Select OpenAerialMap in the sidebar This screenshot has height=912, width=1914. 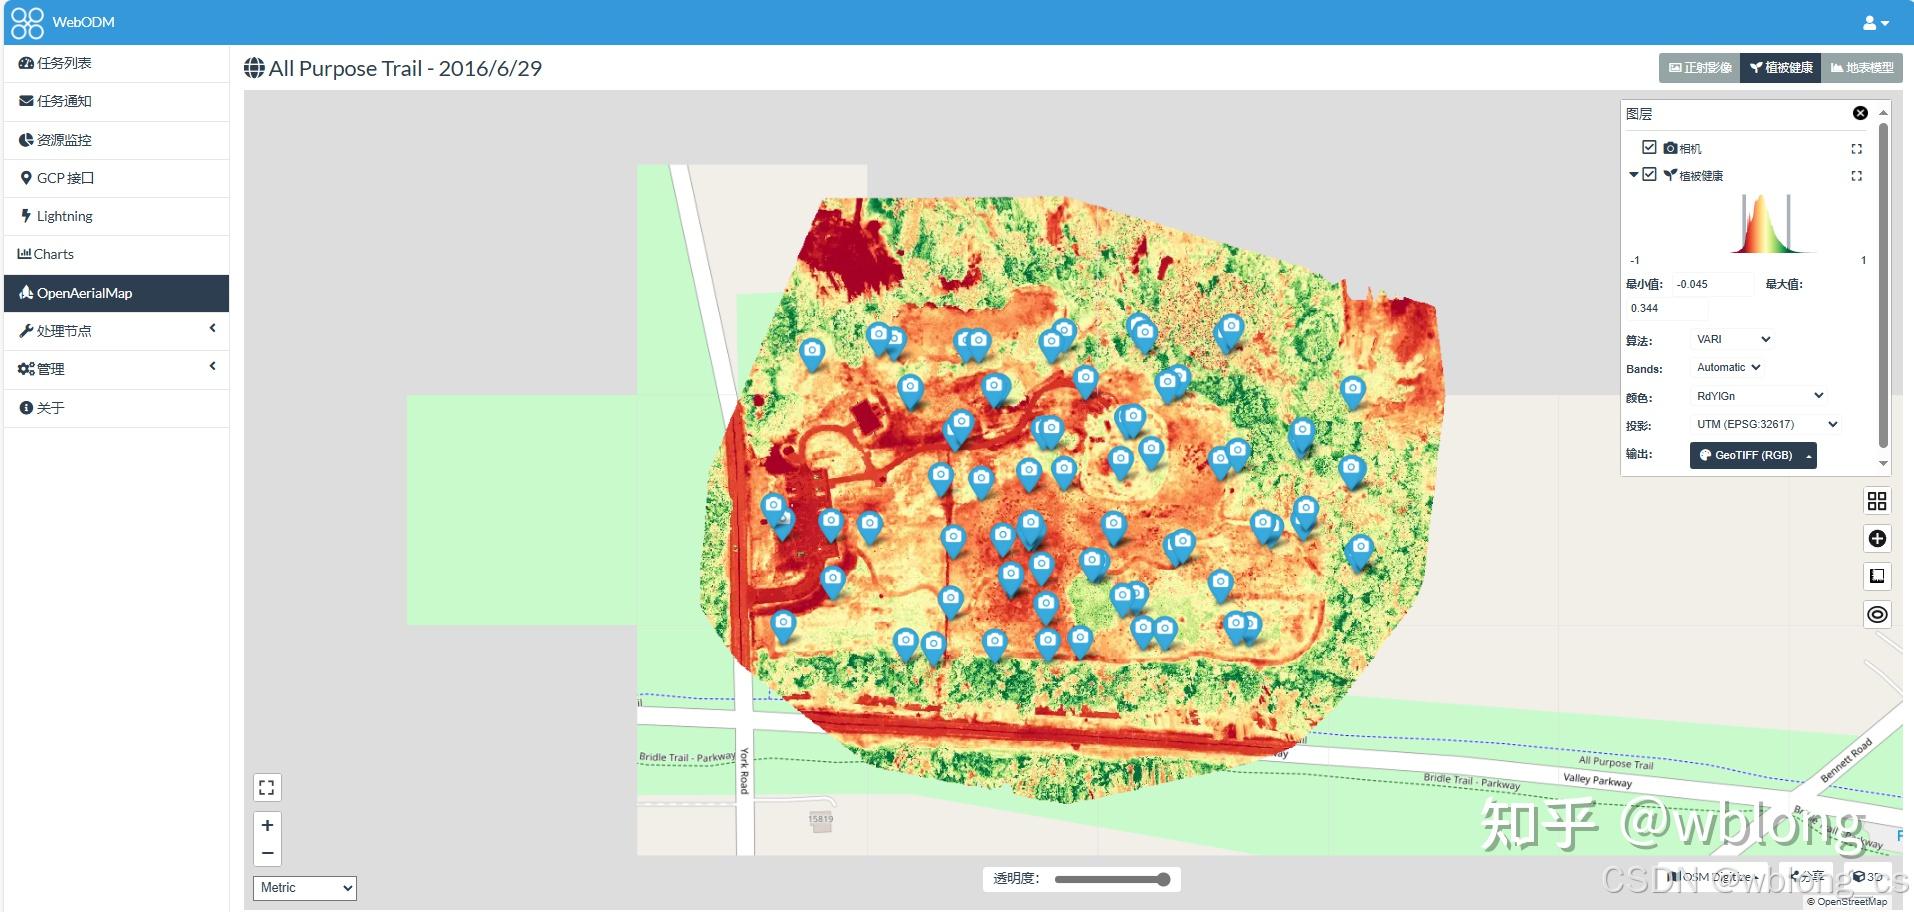[86, 293]
